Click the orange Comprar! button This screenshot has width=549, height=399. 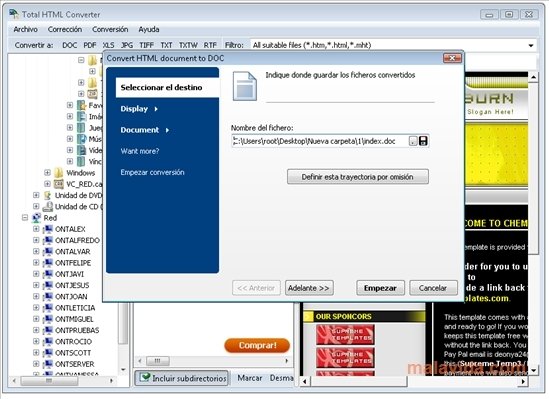tap(257, 345)
